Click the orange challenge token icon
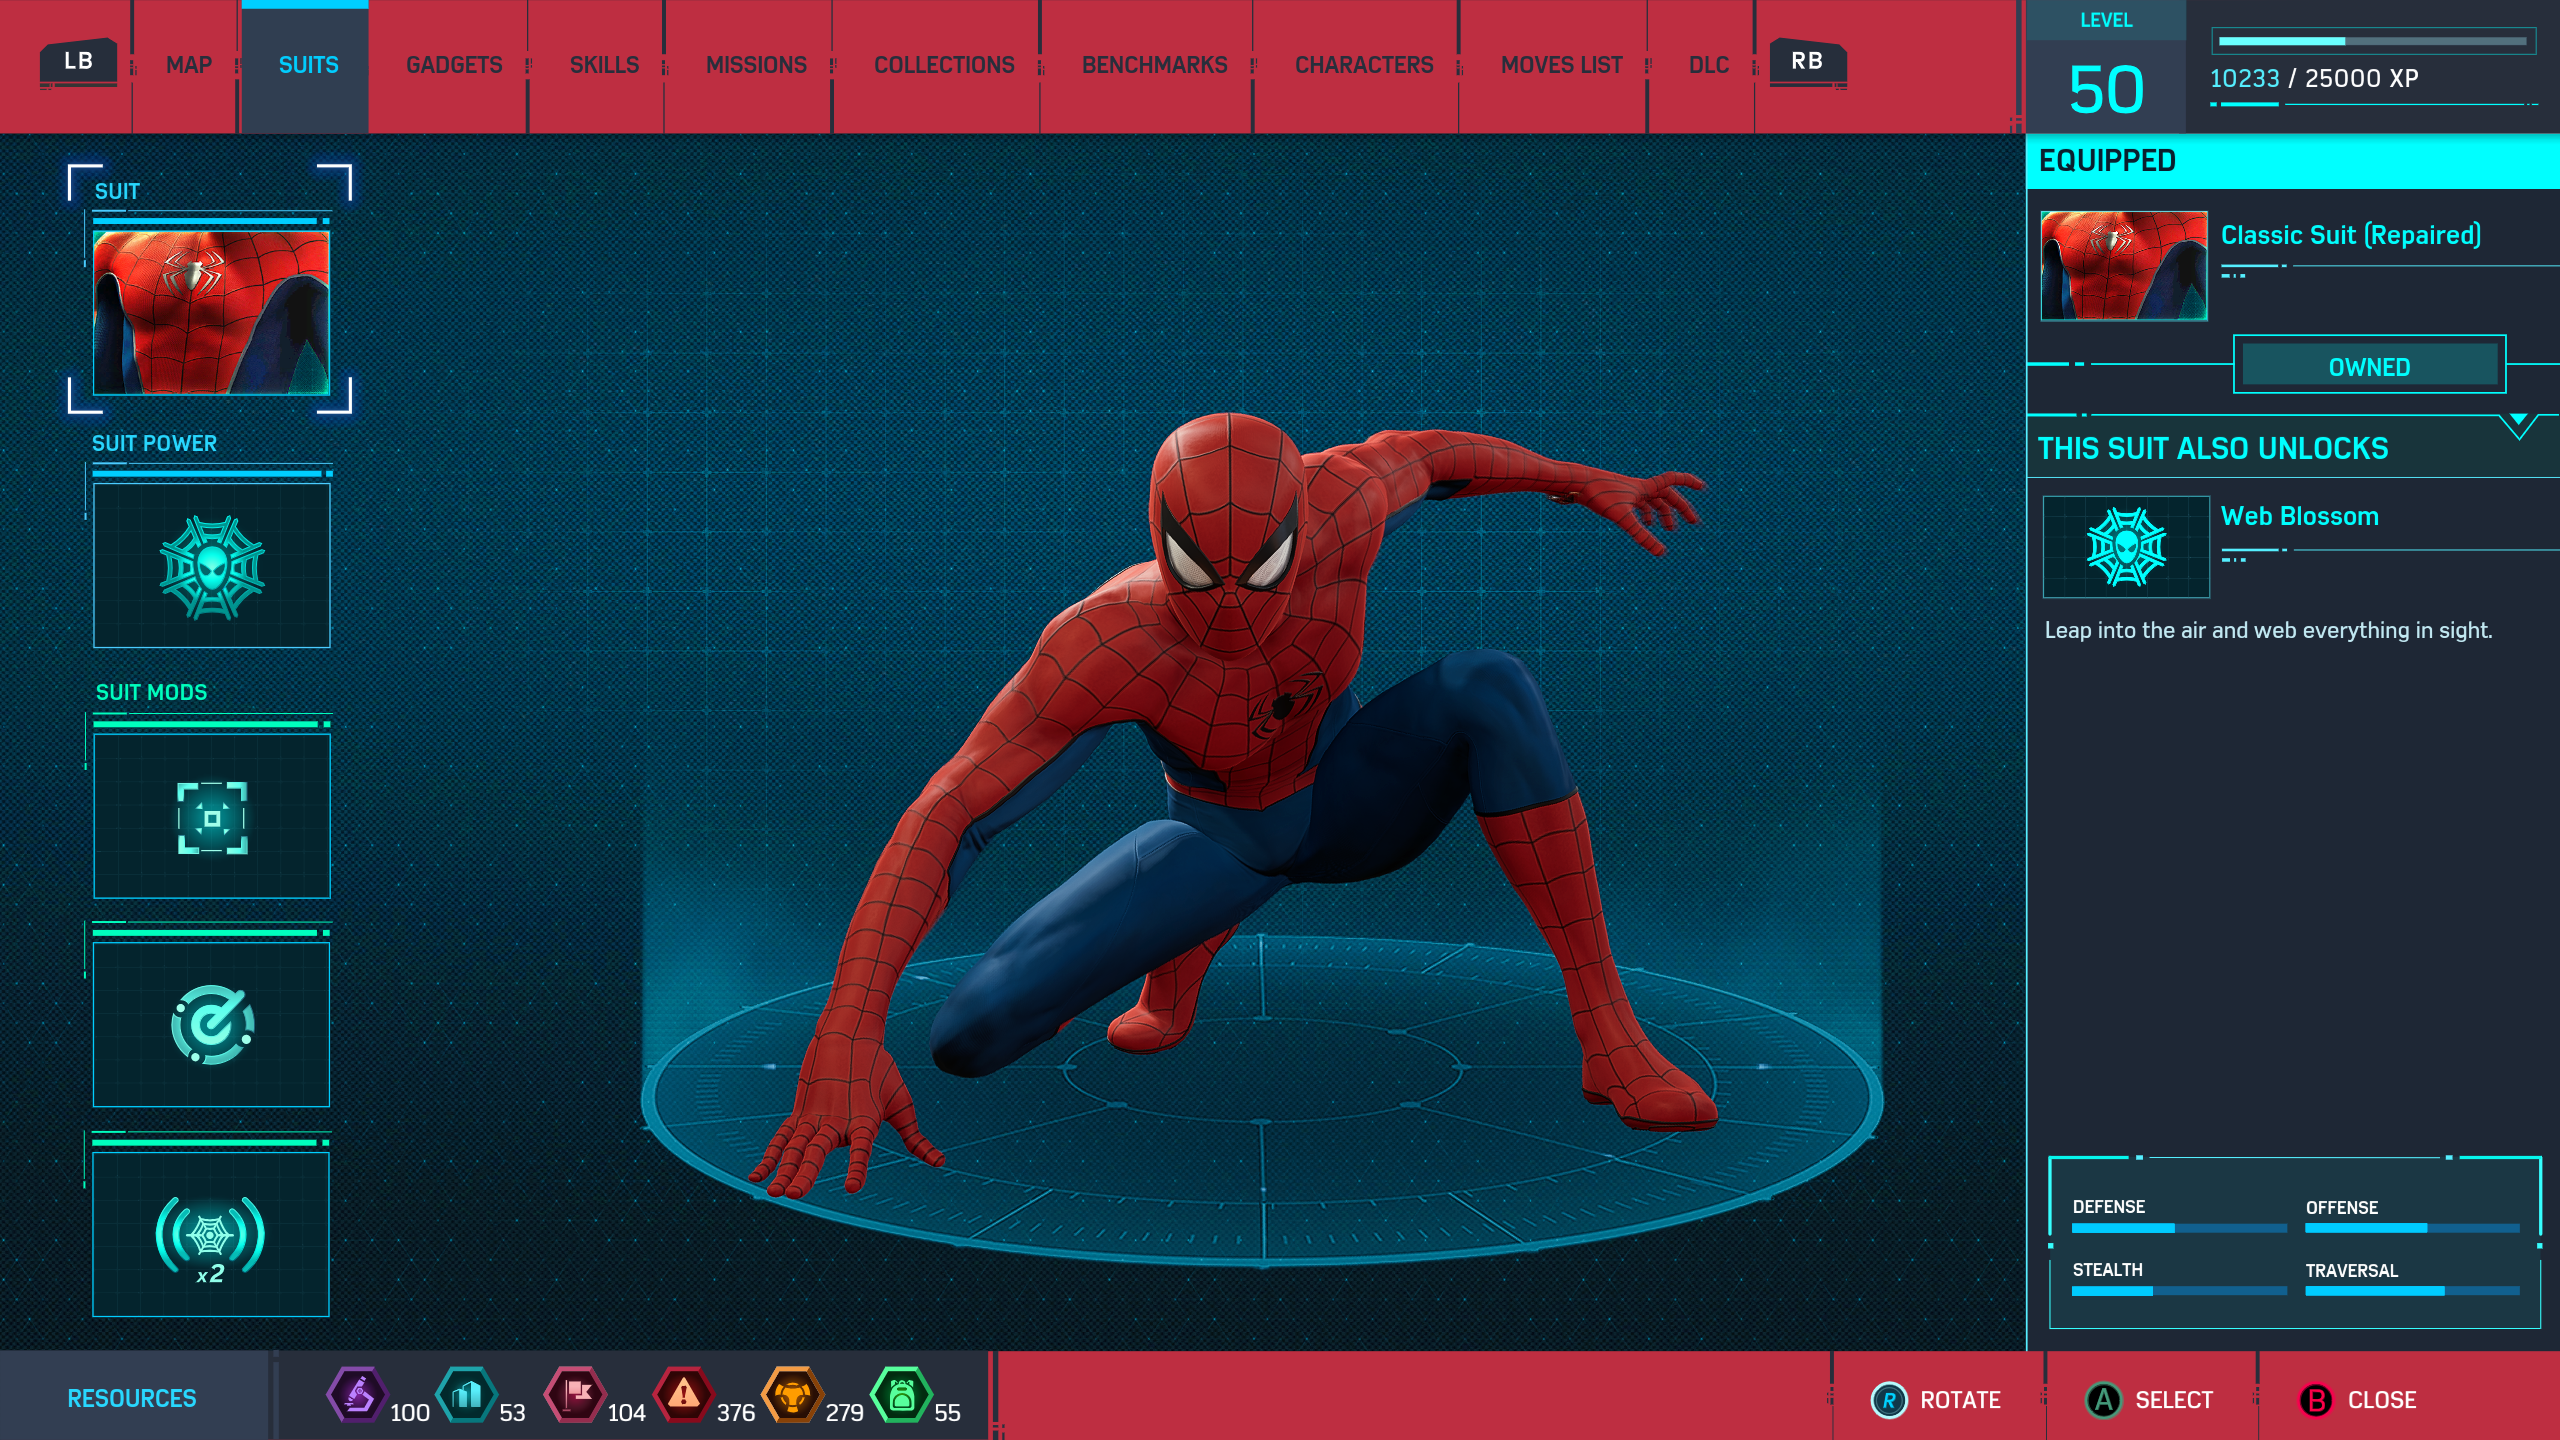This screenshot has height=1440, width=2560. tap(792, 1395)
